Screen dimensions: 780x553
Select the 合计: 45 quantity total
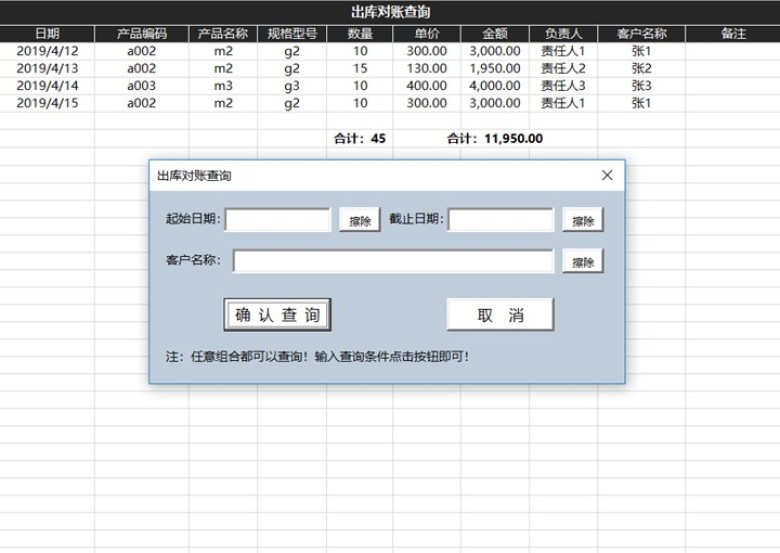(360, 139)
